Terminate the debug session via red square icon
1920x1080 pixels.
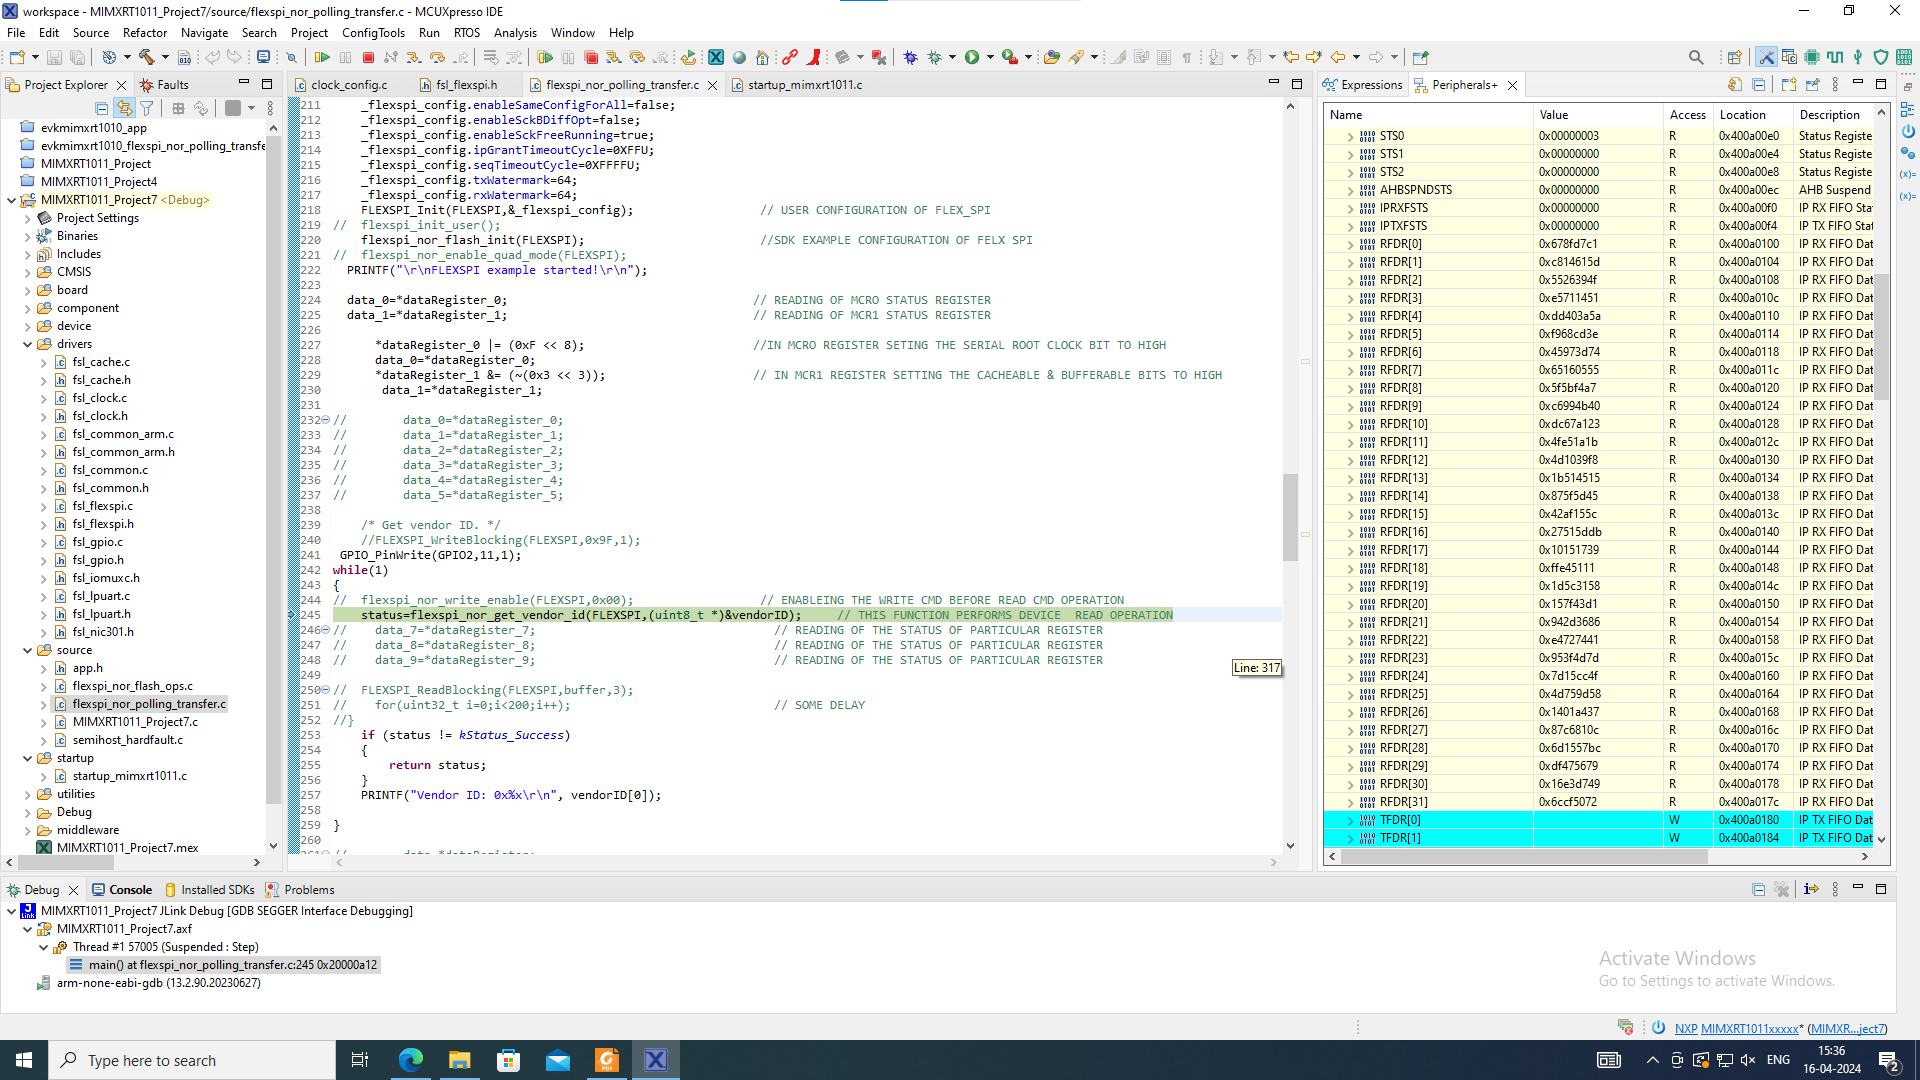368,57
